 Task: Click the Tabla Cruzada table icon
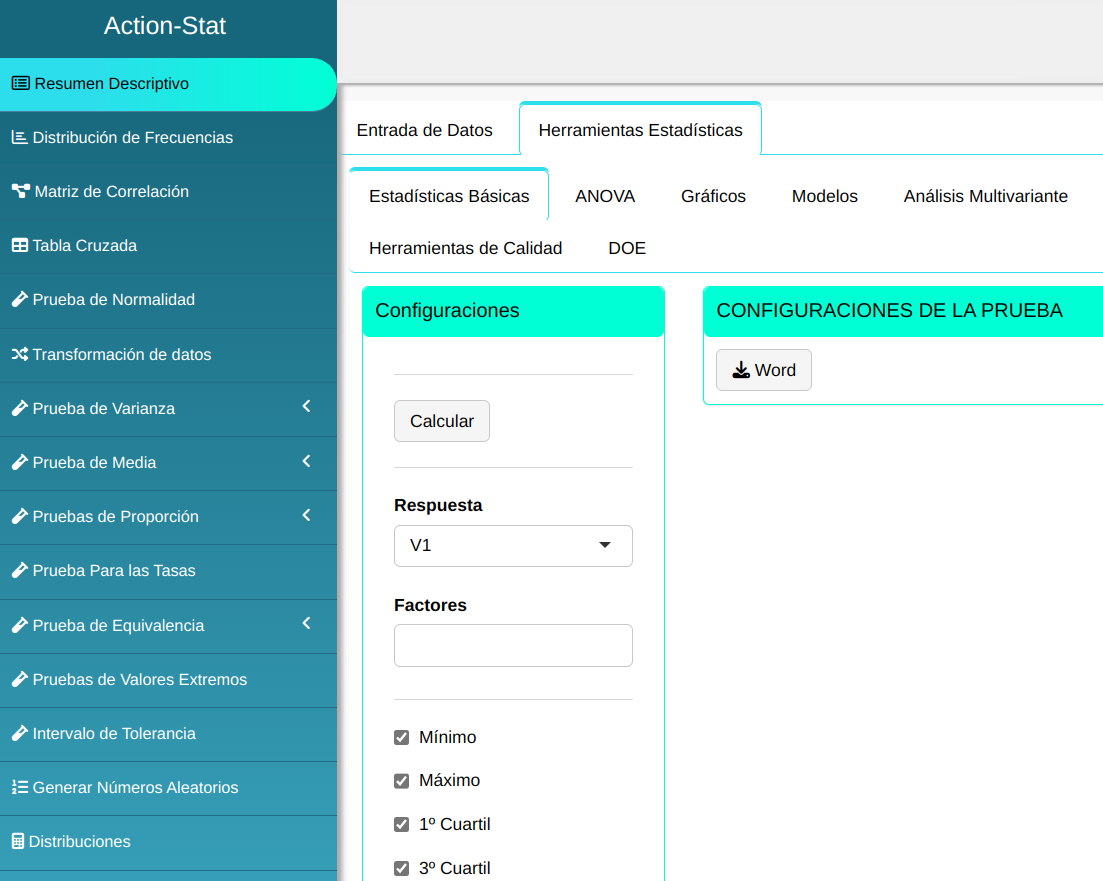click(19, 245)
